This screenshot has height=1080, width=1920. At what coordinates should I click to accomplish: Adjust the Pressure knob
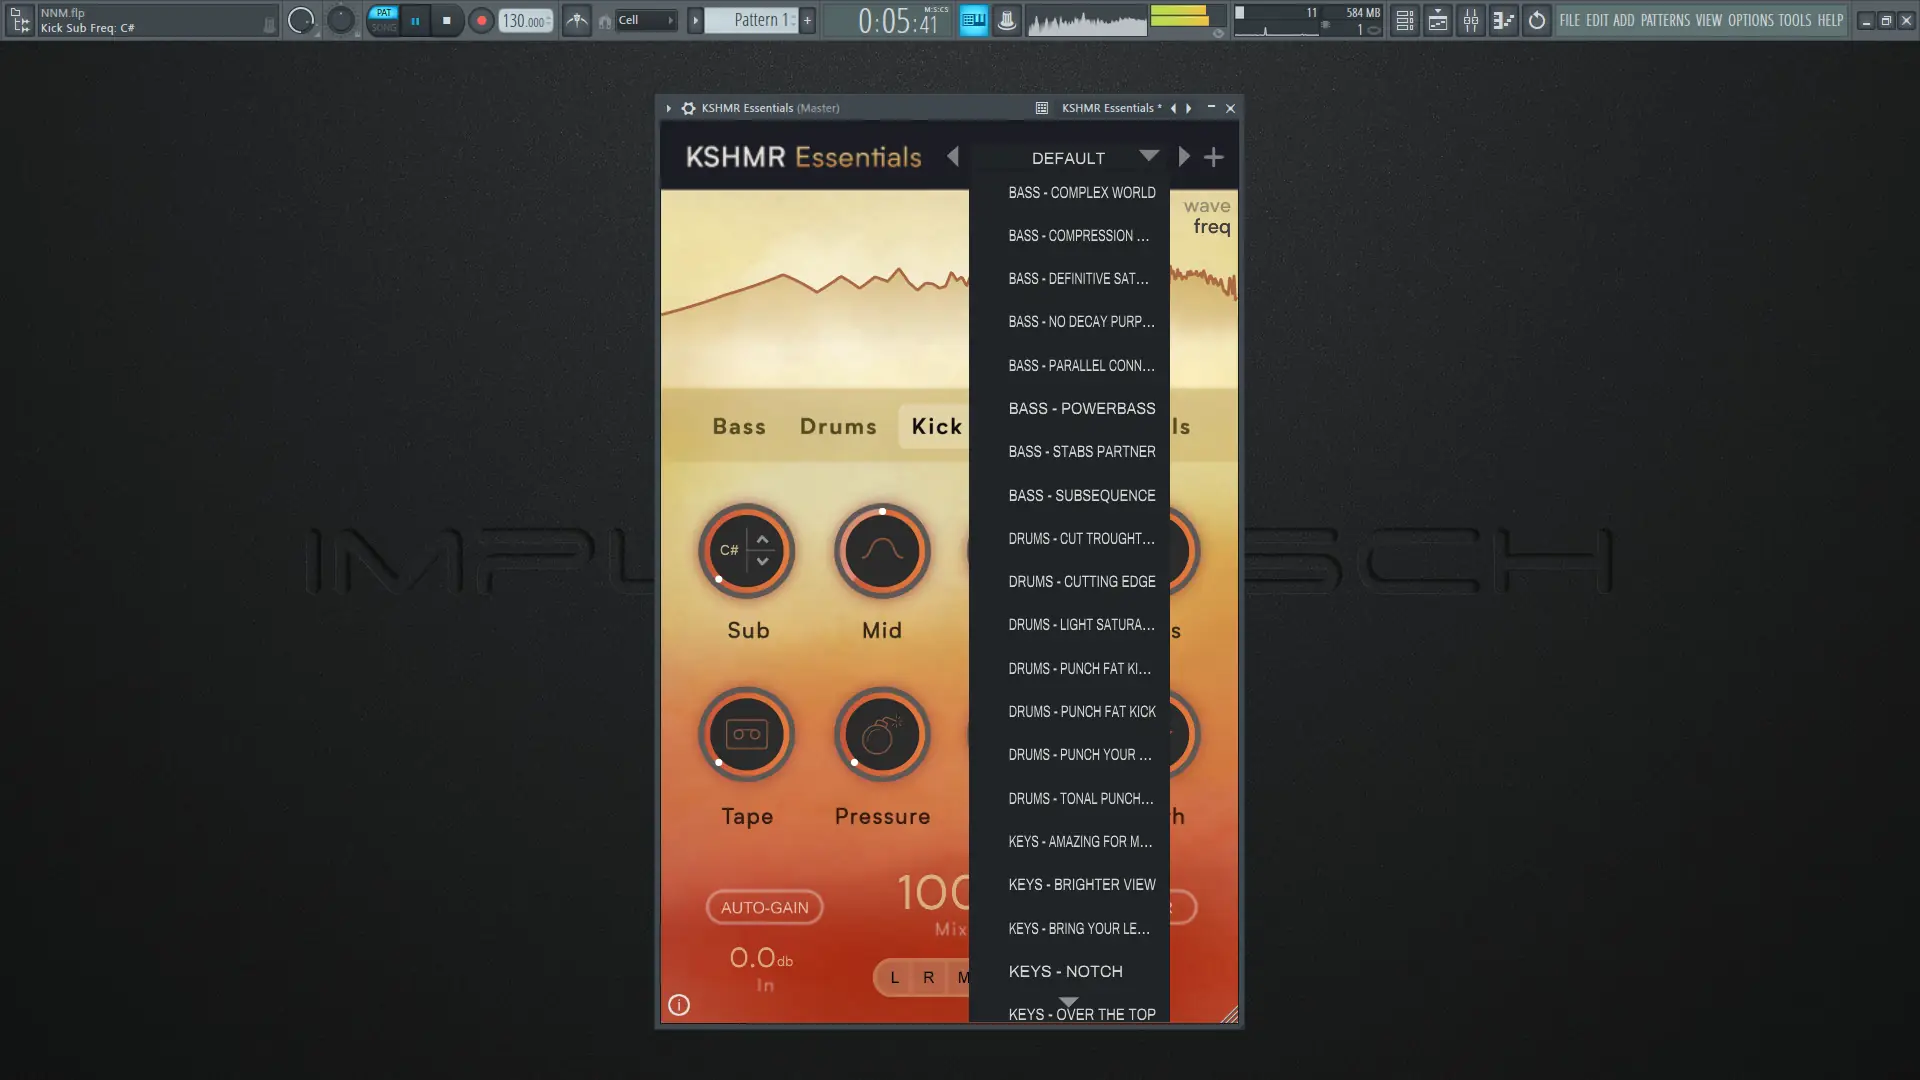pos(882,735)
